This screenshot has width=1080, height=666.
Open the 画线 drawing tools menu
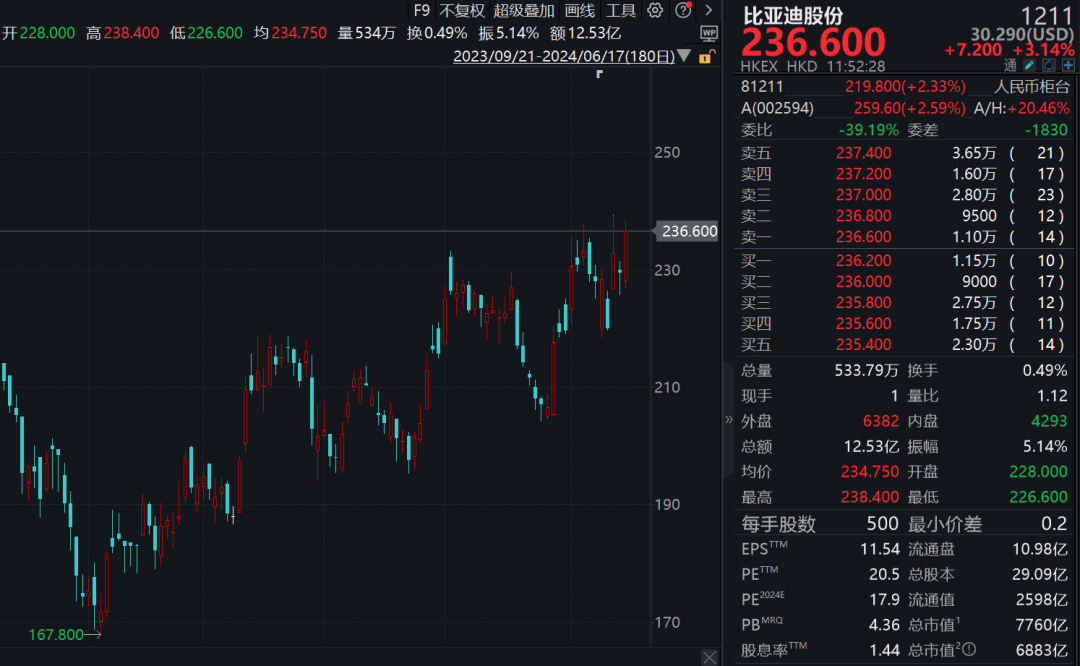coord(580,11)
